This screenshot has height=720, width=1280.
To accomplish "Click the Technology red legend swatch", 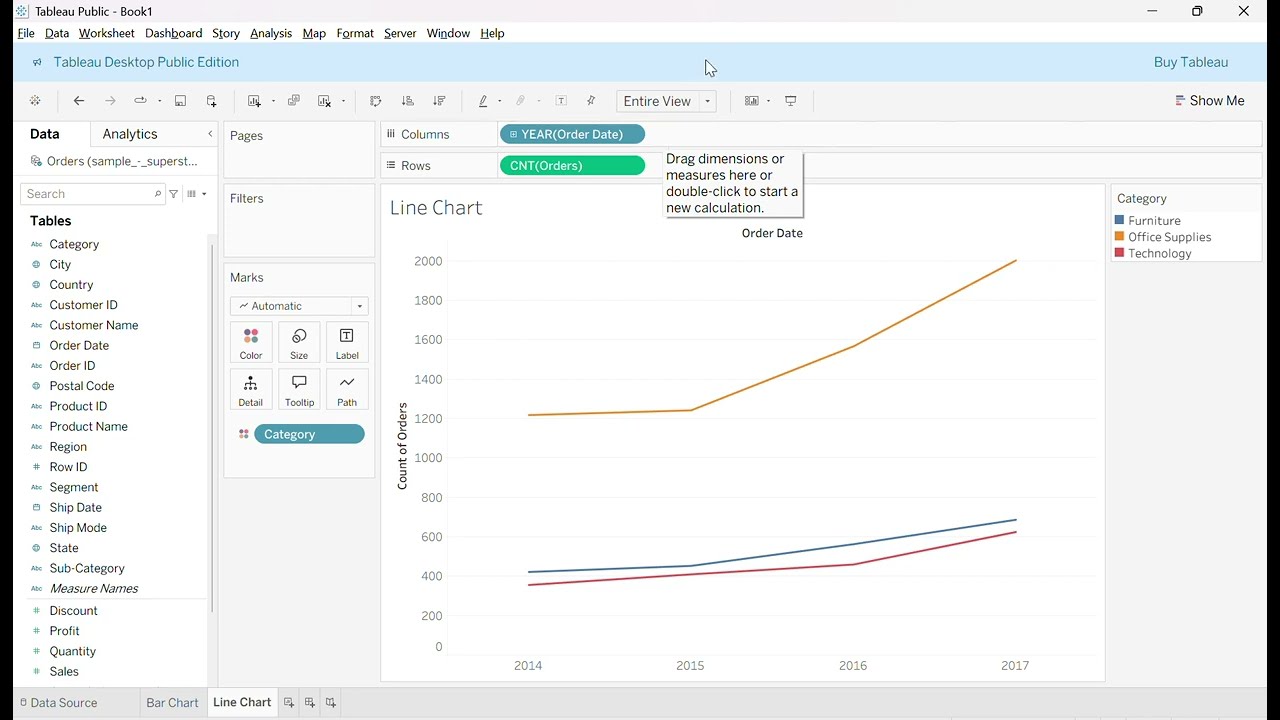I will (x=1120, y=253).
